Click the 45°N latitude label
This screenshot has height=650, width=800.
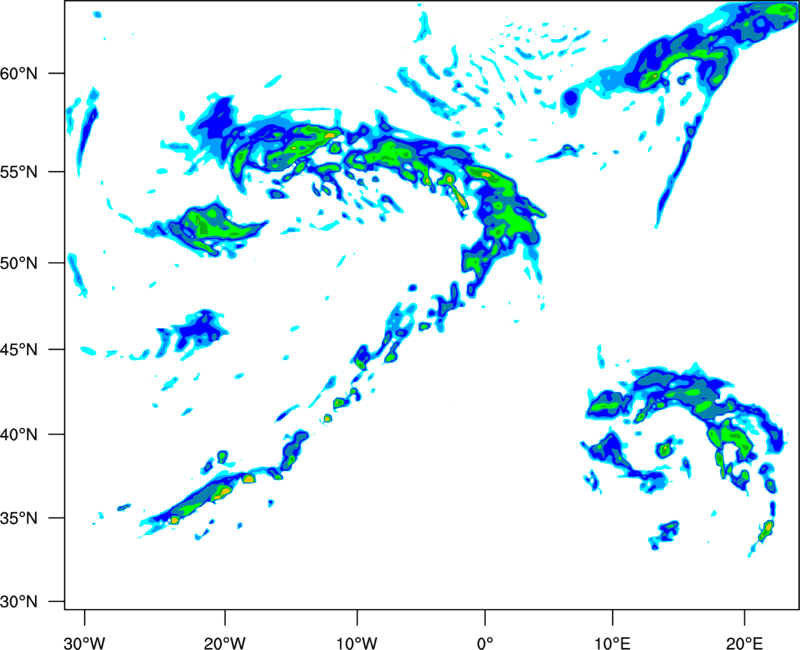tap(19, 350)
